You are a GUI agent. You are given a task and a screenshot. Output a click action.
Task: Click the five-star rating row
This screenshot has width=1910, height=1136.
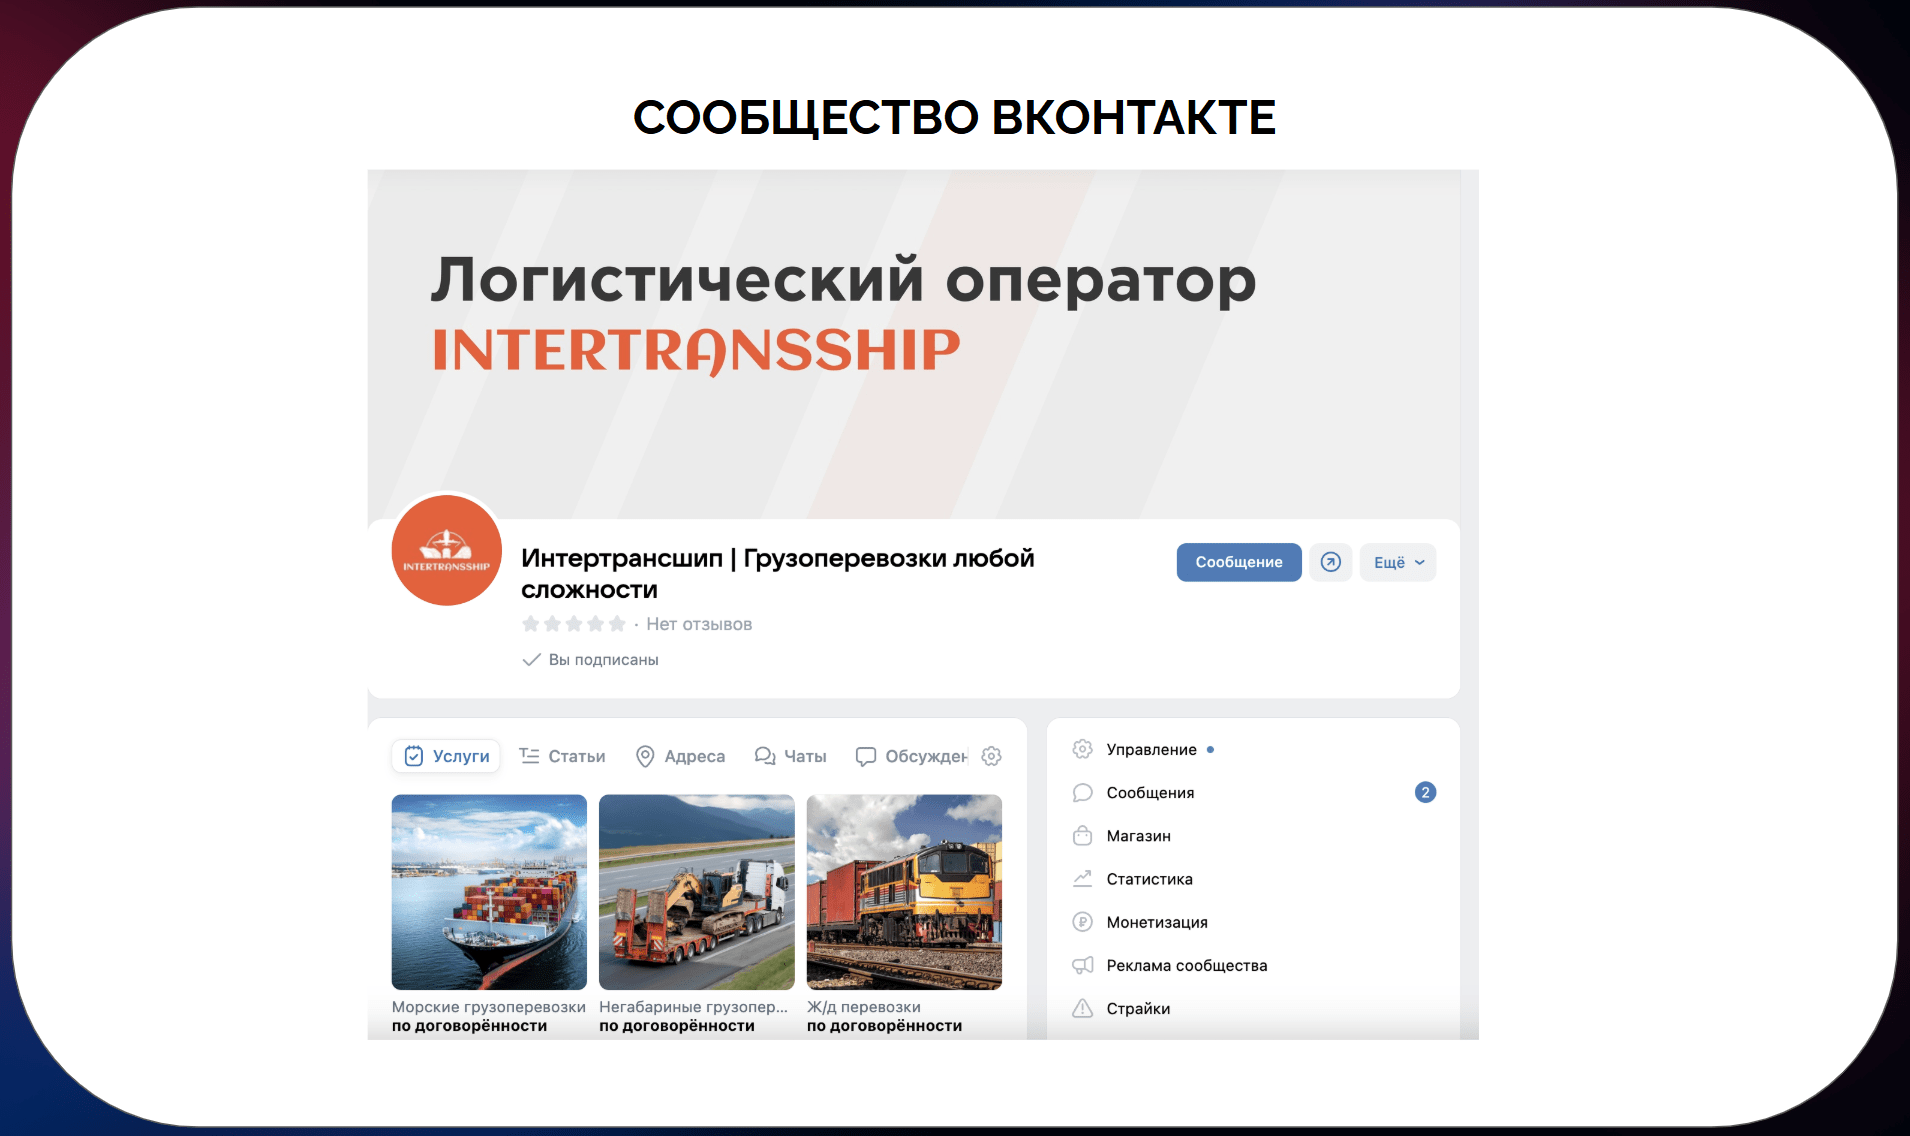(573, 624)
